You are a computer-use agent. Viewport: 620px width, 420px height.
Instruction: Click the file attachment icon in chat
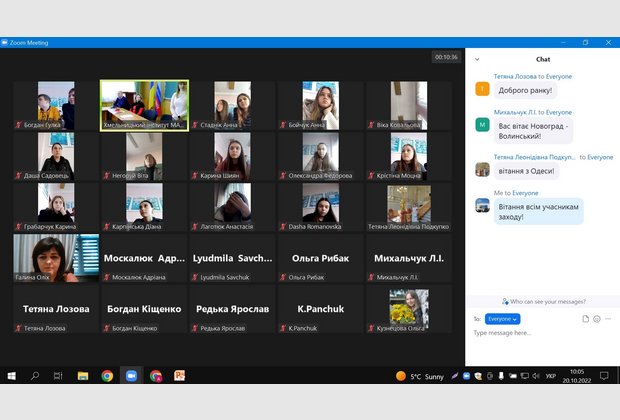[585, 319]
